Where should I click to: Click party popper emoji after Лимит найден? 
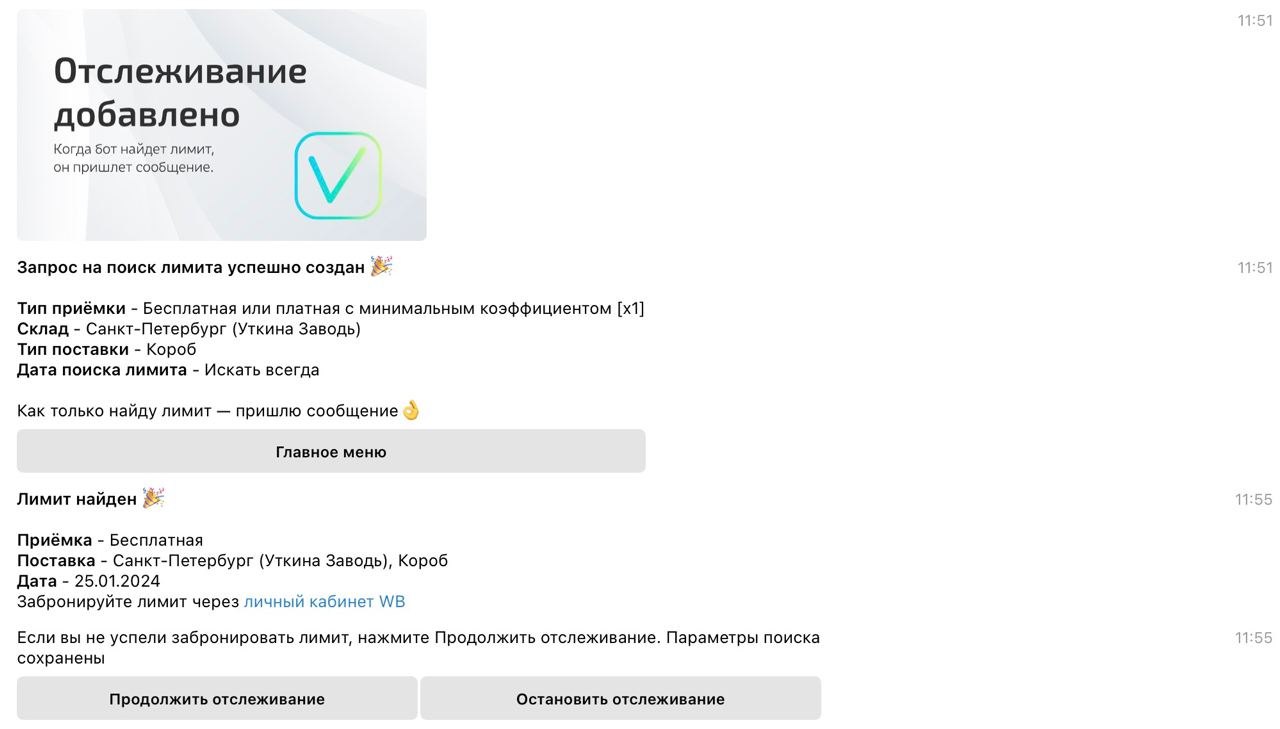tap(153, 498)
